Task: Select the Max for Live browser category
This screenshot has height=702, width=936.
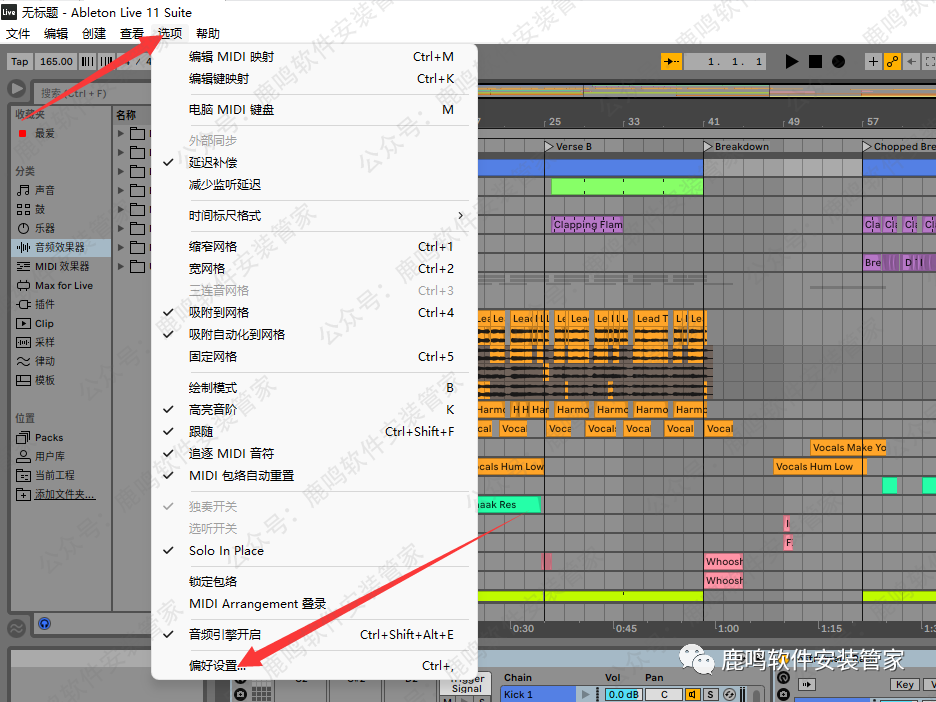Action: pyautogui.click(x=63, y=286)
